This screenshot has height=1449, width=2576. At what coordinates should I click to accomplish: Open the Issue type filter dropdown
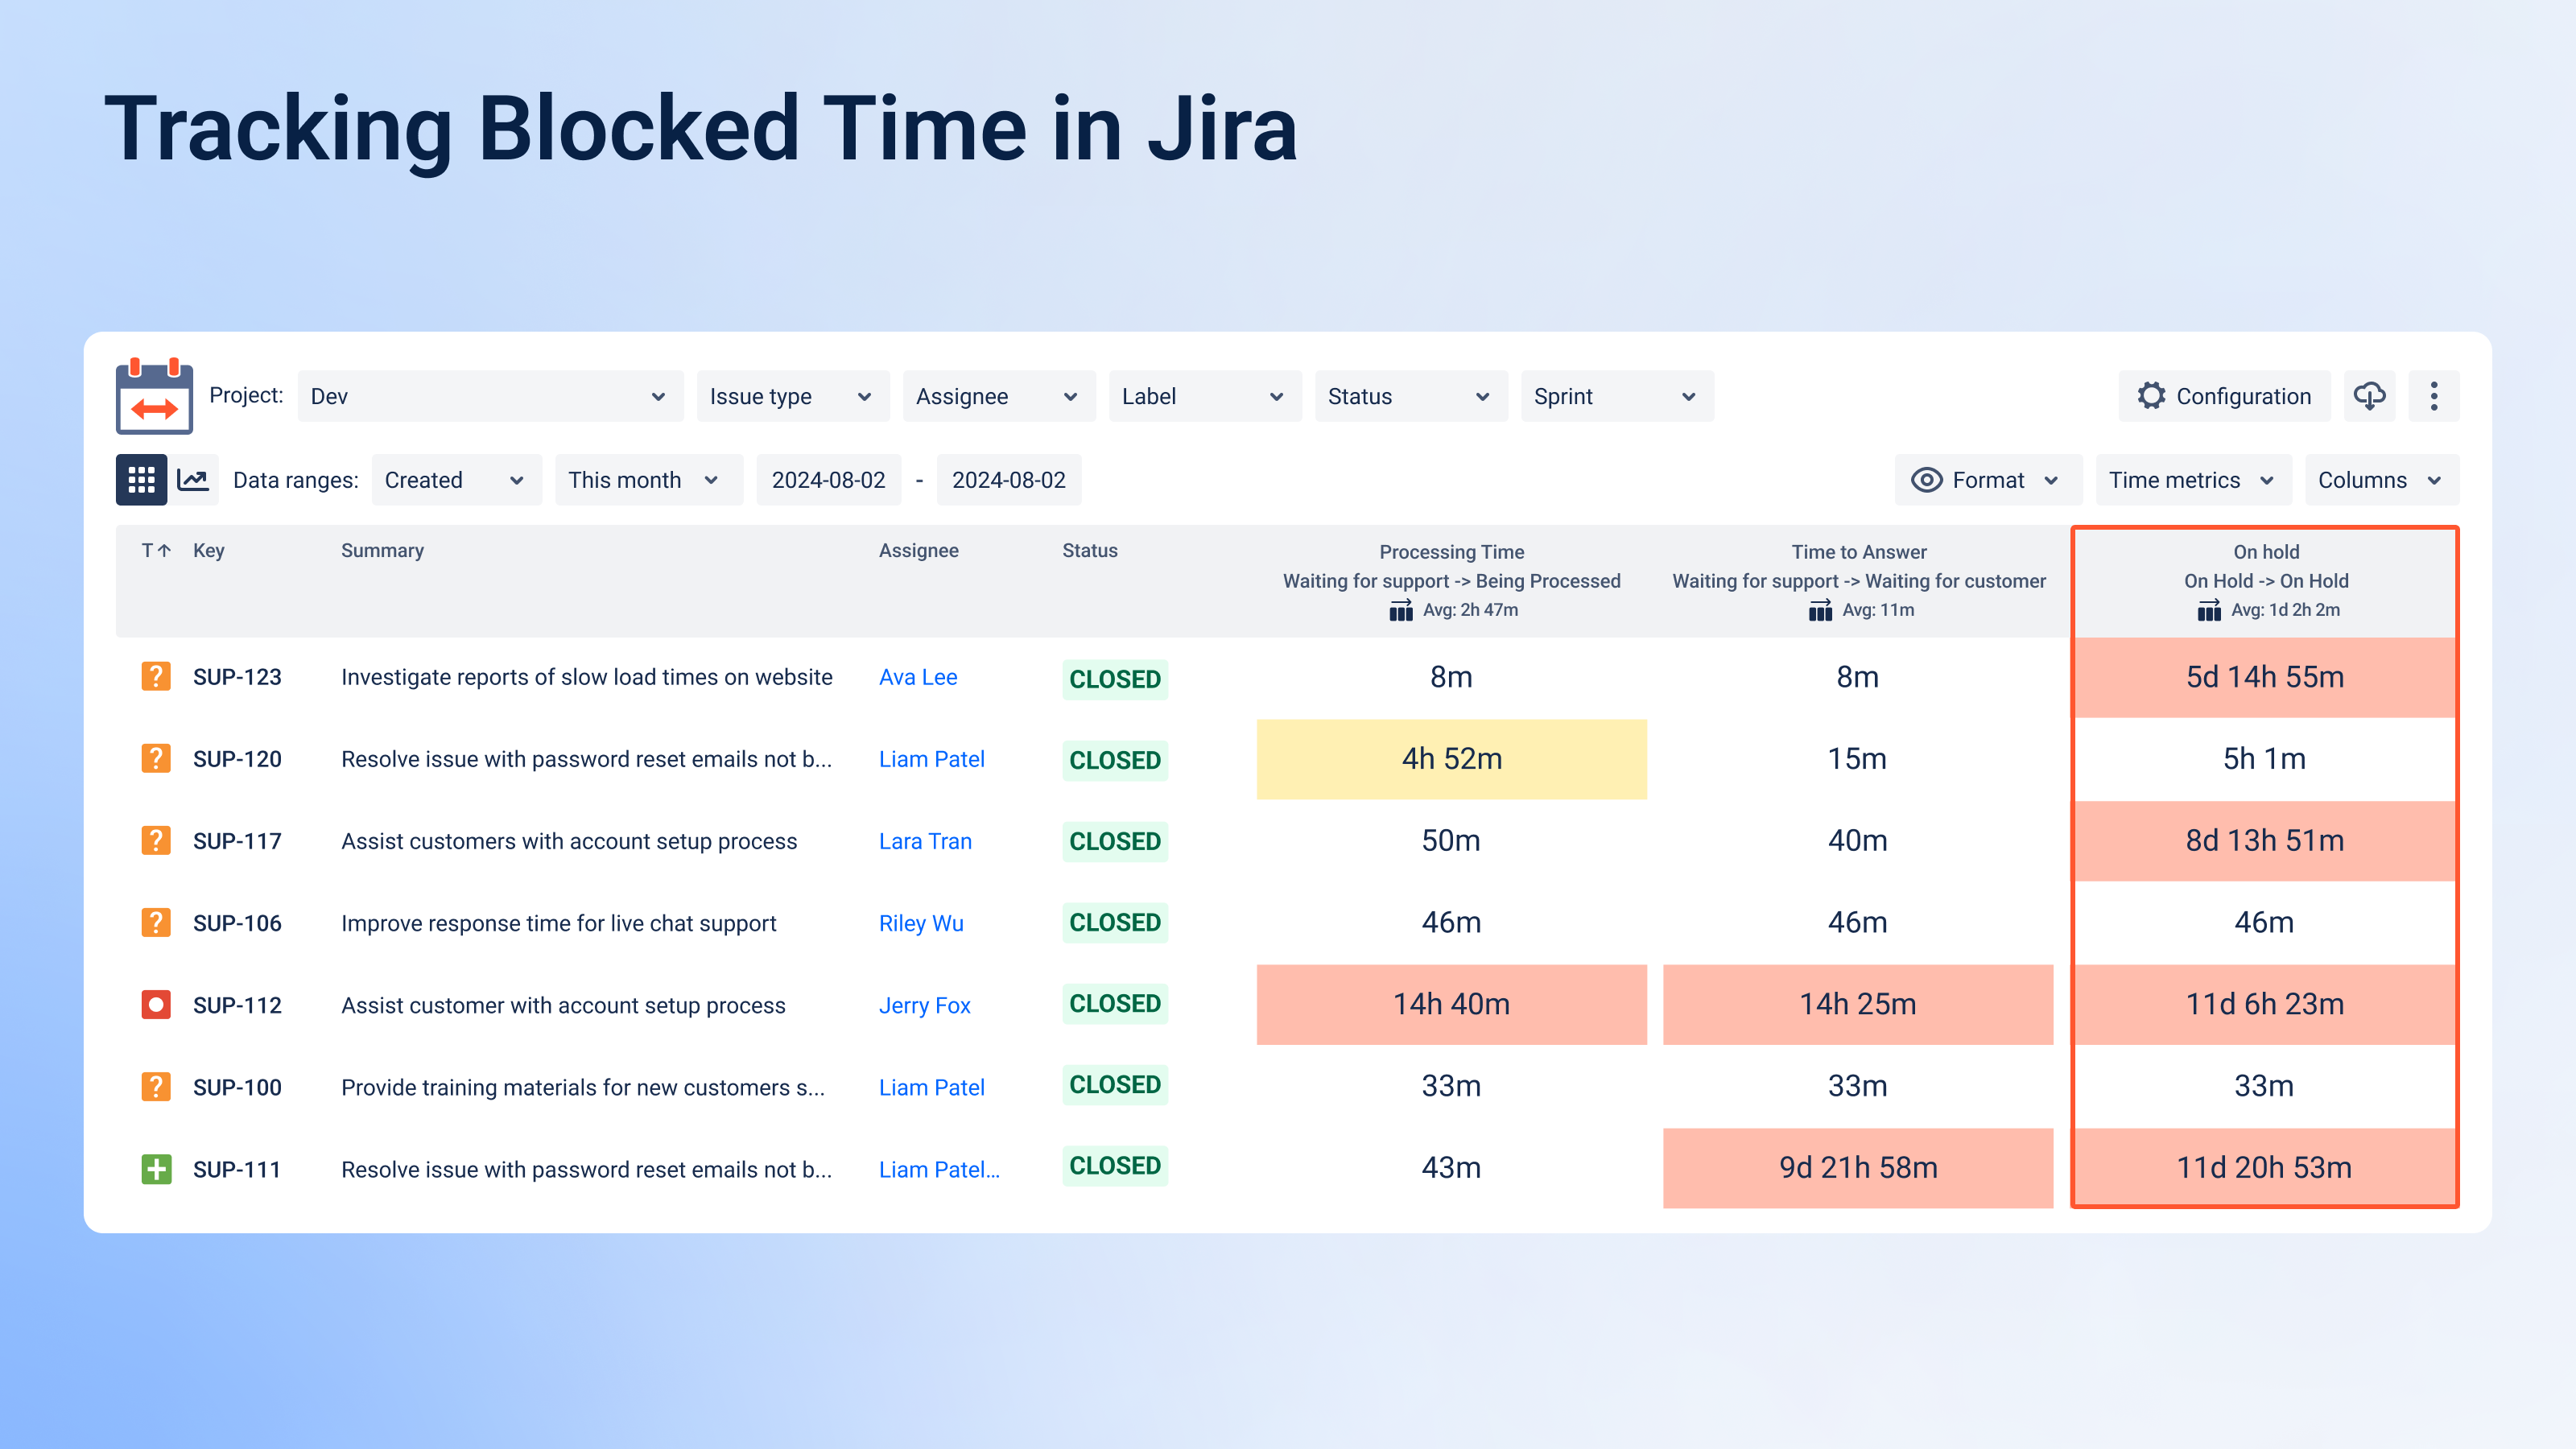click(793, 396)
